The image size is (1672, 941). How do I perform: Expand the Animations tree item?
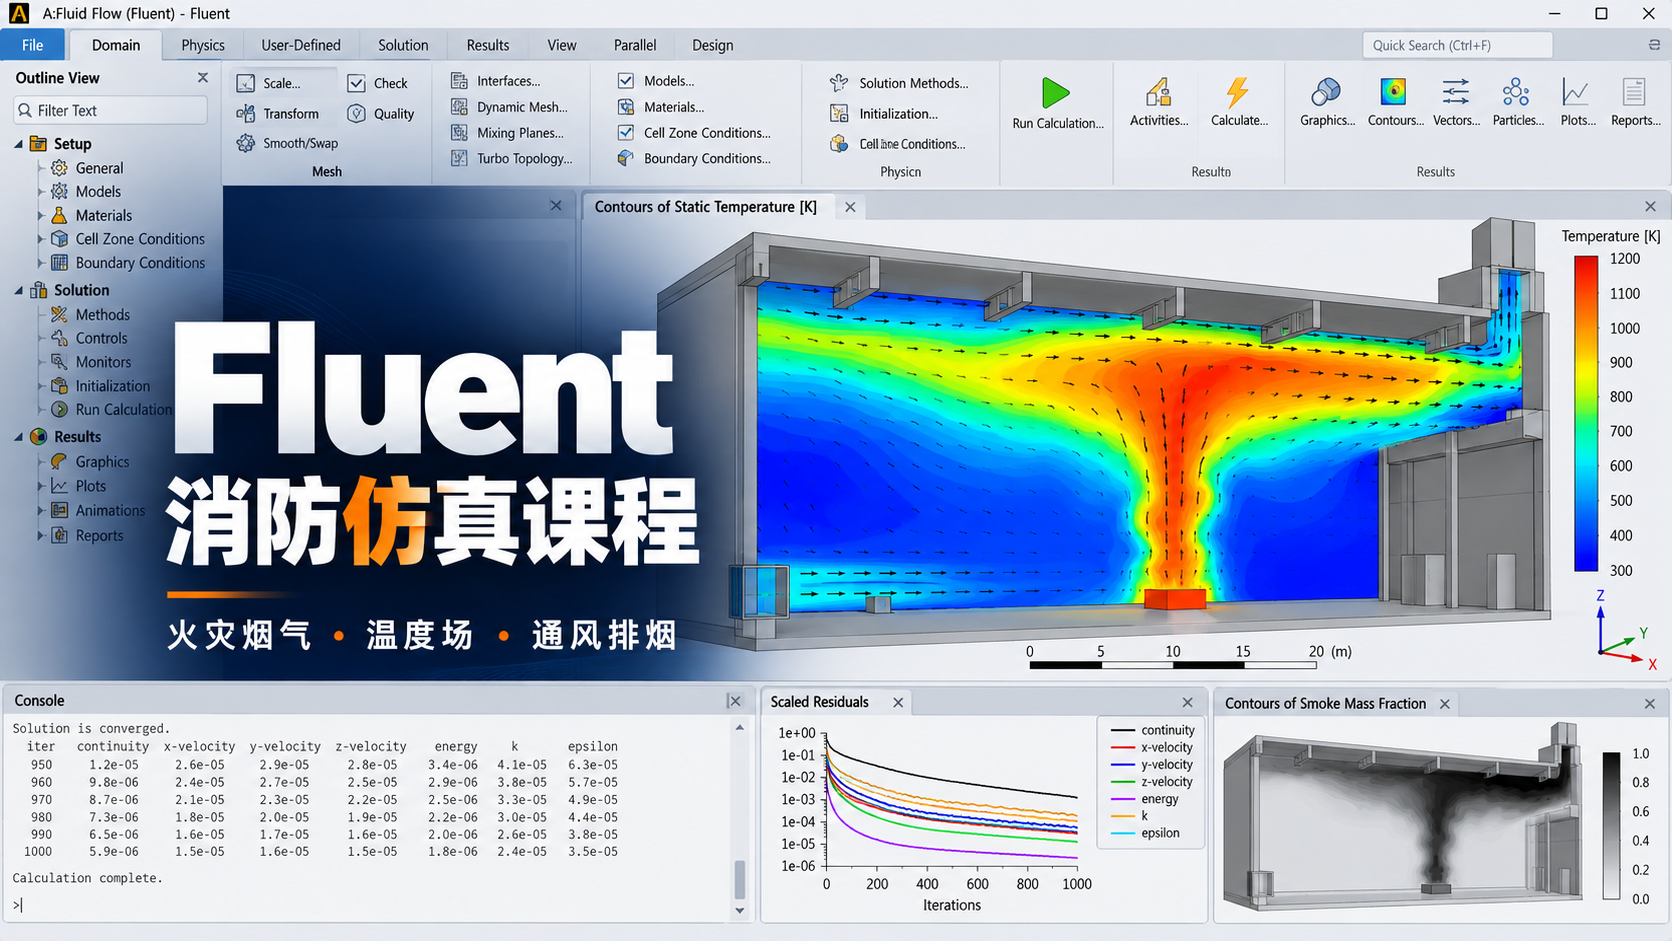pos(41,510)
